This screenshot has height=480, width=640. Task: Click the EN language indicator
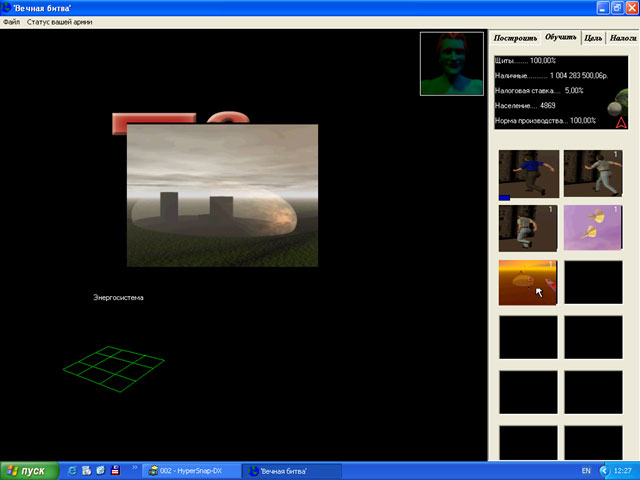585,470
